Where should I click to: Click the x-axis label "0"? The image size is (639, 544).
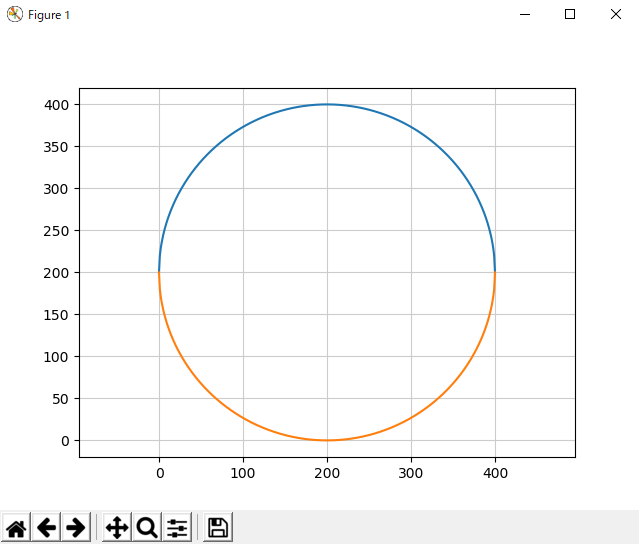160,473
